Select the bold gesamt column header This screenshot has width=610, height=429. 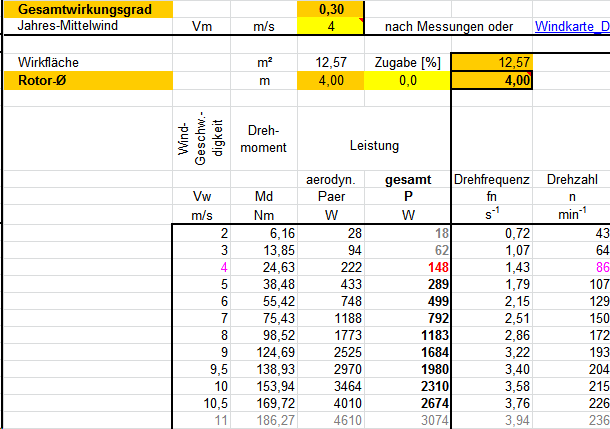click(x=408, y=180)
